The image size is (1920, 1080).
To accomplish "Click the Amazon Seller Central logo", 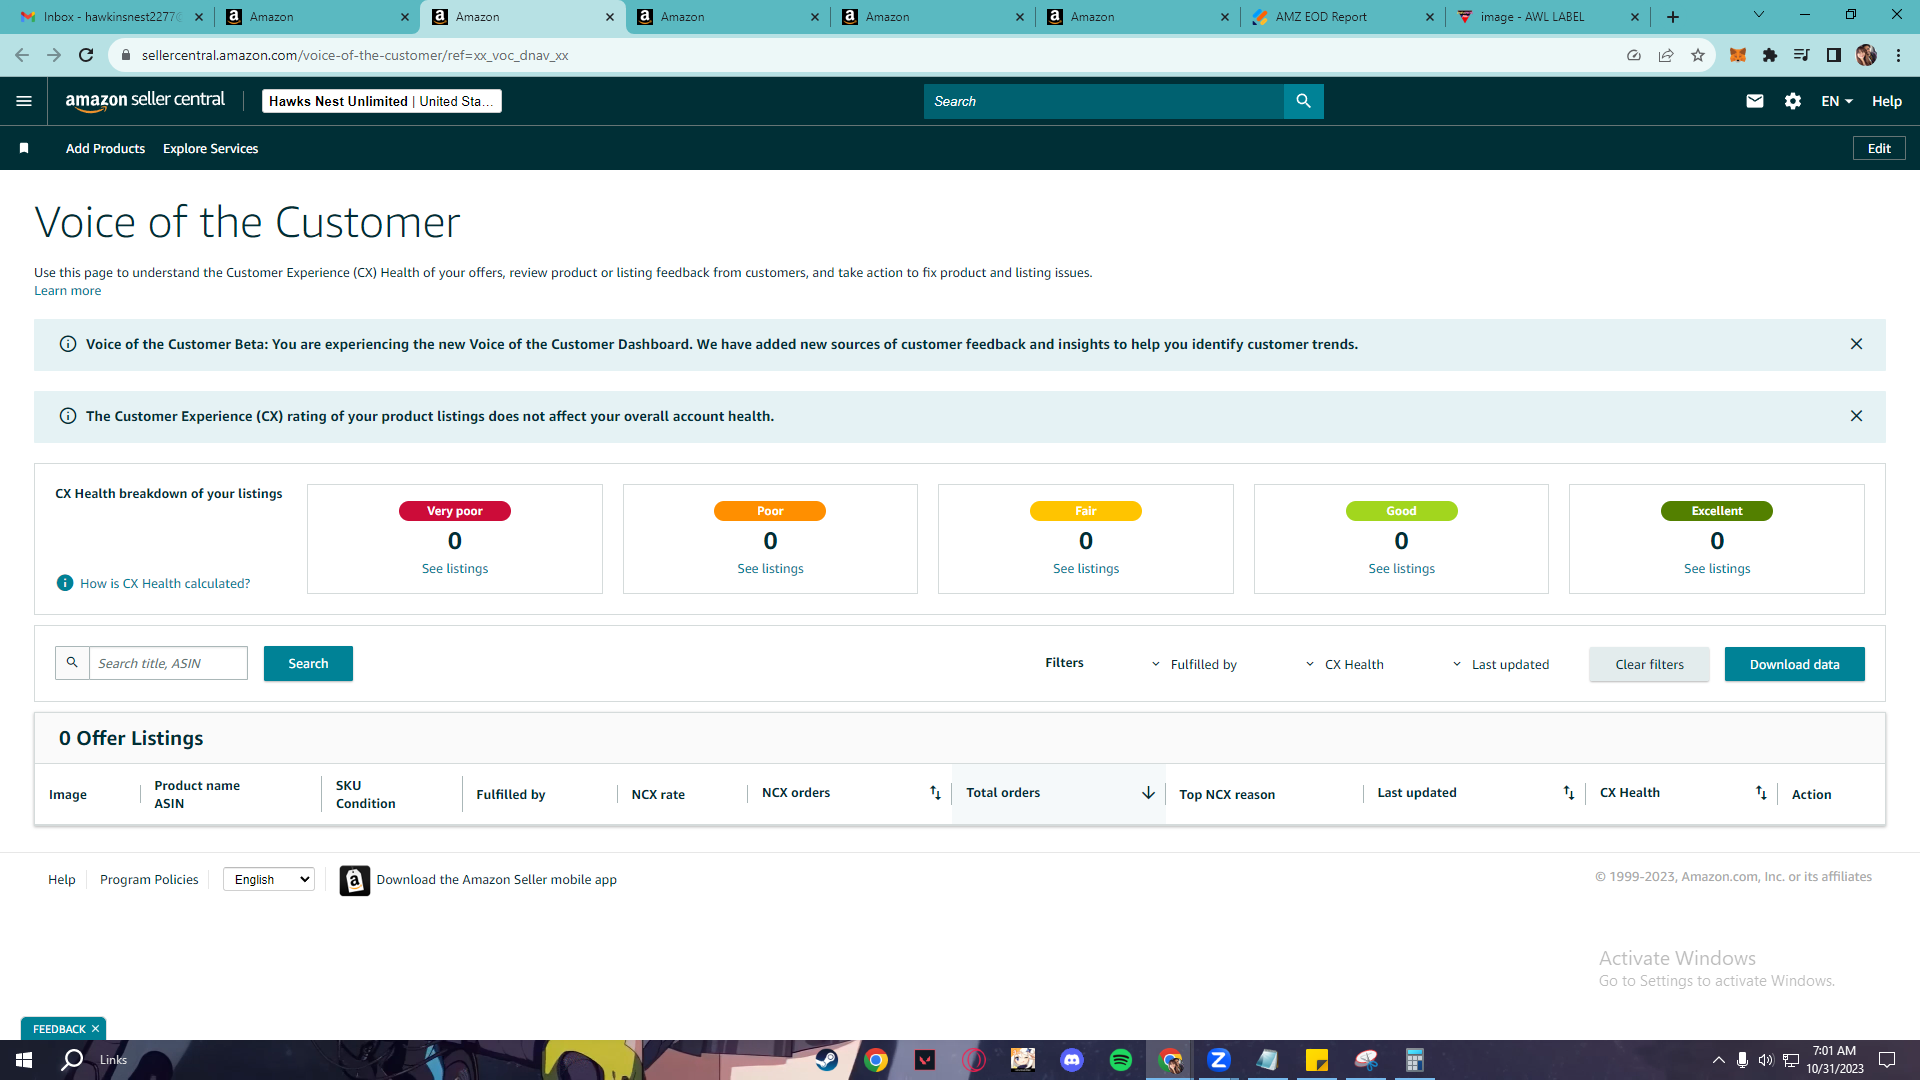I will pos(145,101).
